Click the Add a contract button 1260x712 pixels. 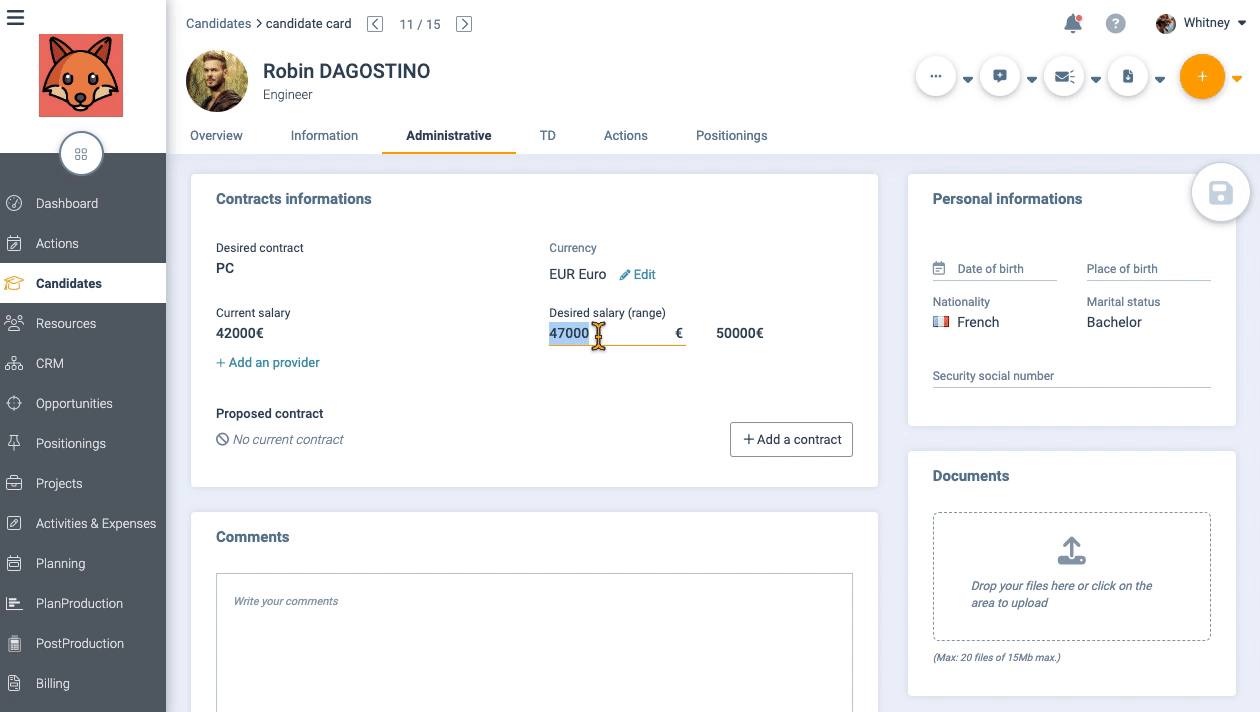pos(791,439)
